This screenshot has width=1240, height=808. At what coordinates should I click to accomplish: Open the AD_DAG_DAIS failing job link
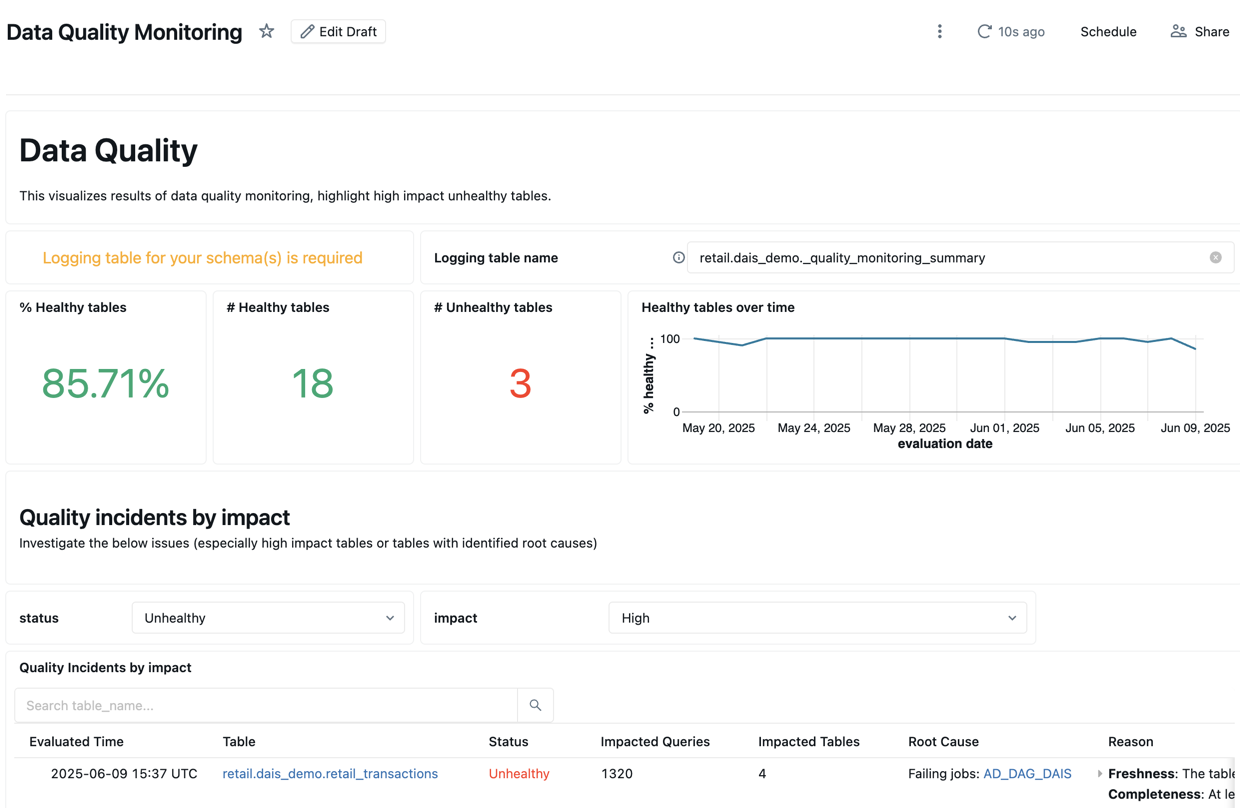coord(1028,773)
